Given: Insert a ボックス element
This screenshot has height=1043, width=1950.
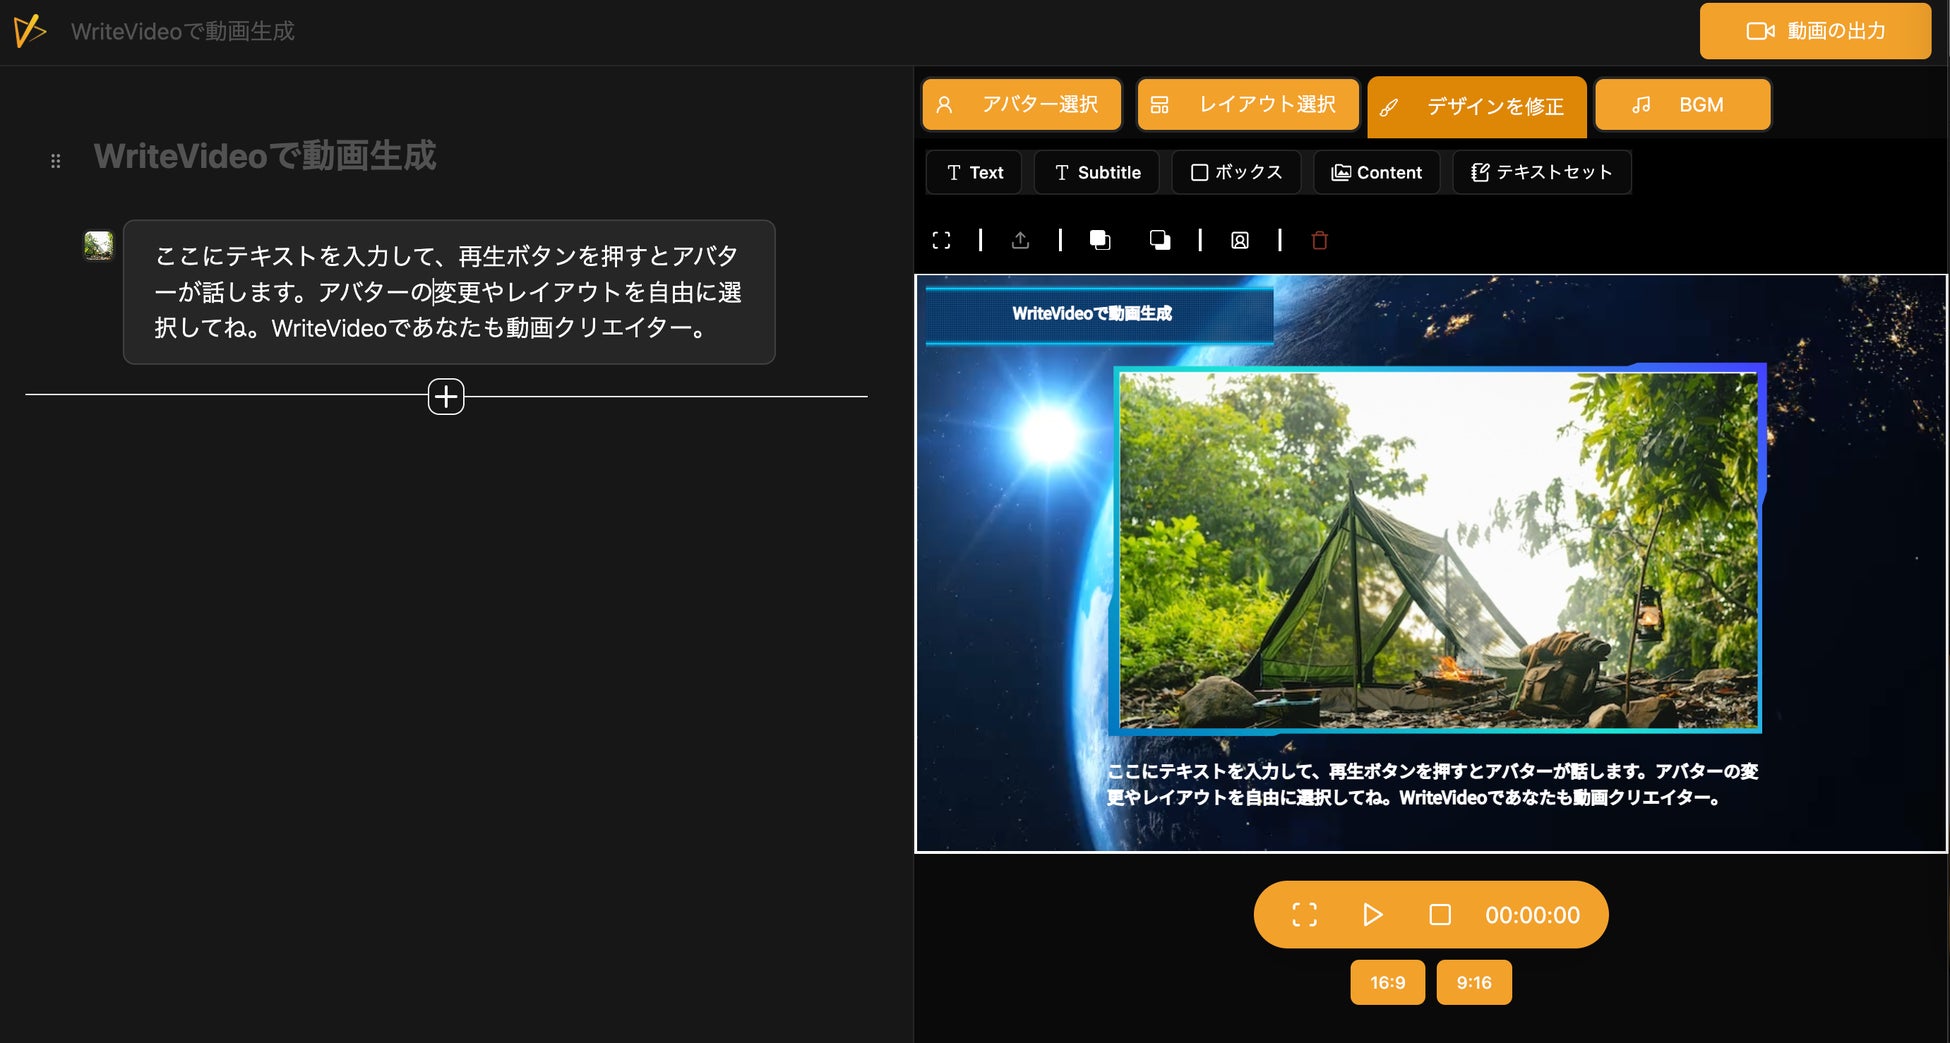Looking at the screenshot, I should pyautogui.click(x=1236, y=172).
